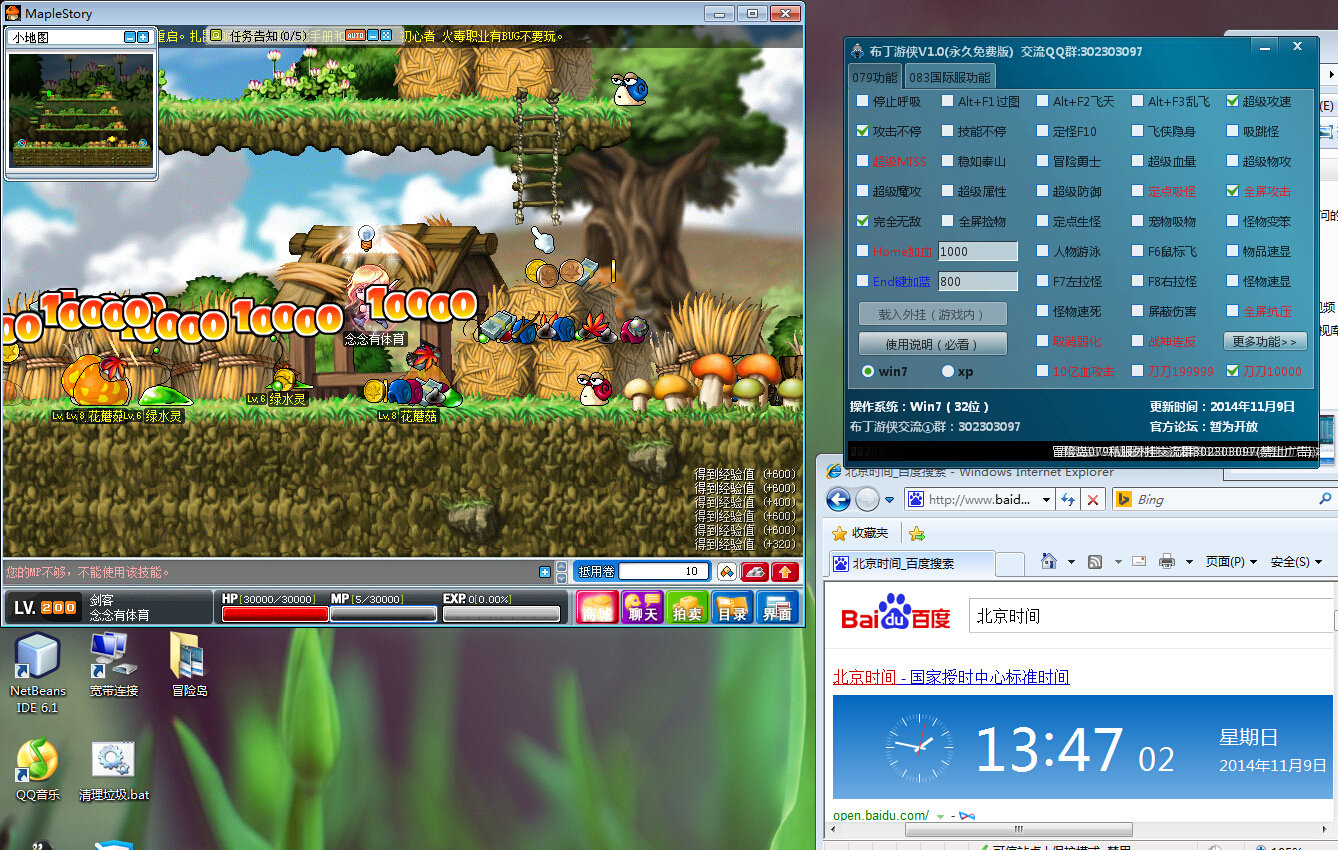Image resolution: width=1338 pixels, height=850 pixels.
Task: Click the minimap thumbnail in MapleStory
Action: (x=81, y=109)
